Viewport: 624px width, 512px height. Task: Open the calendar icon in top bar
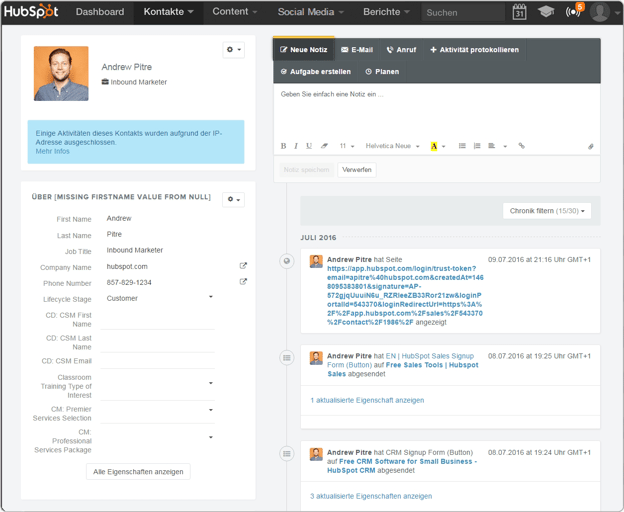pyautogui.click(x=519, y=12)
